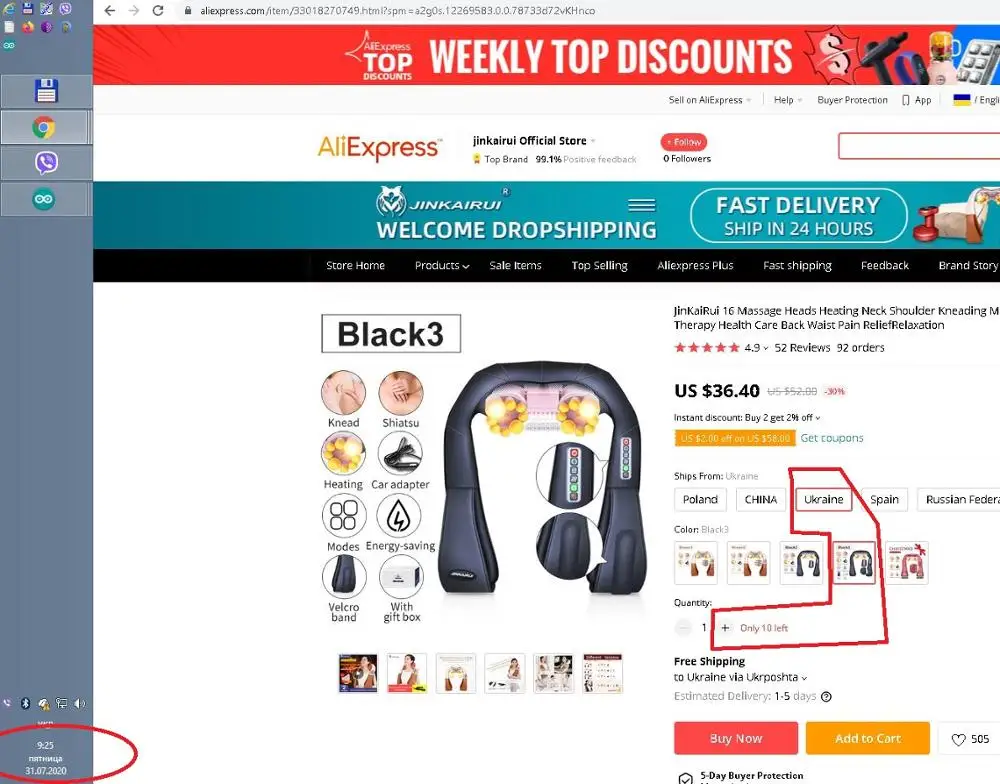
Task: Open the Viber taskbar icon
Action: click(46, 163)
